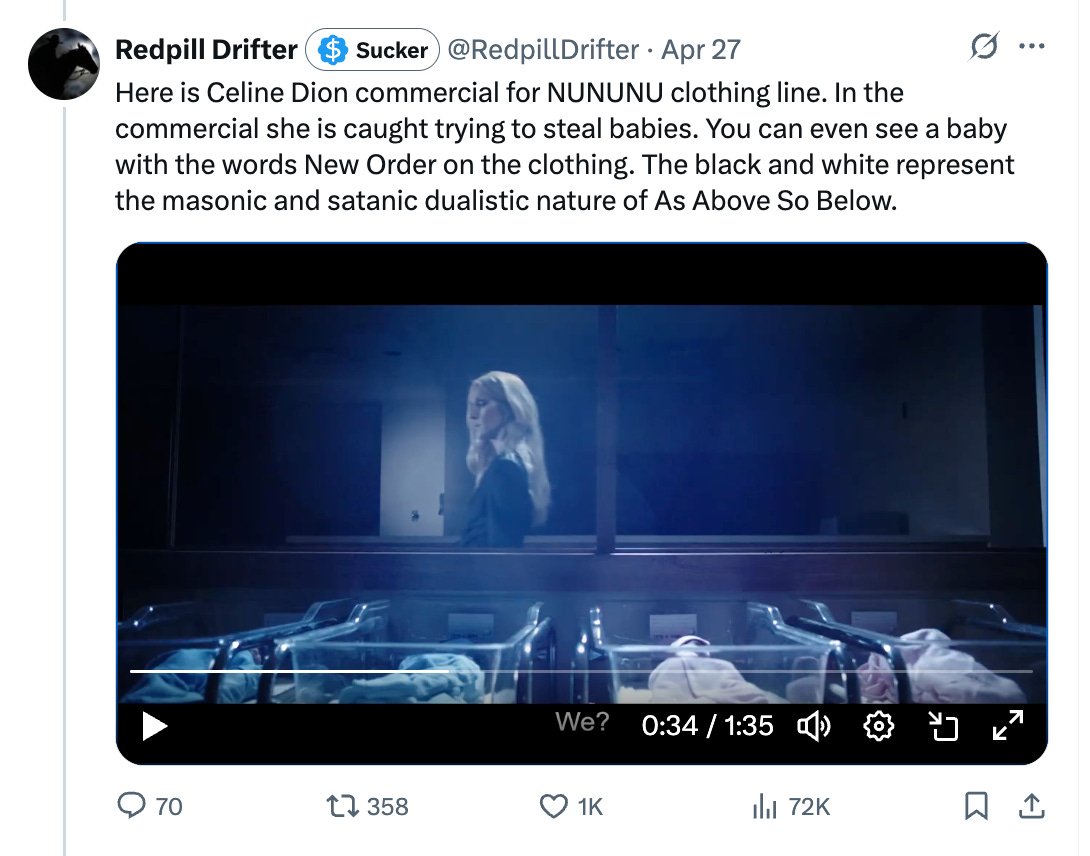Expand the video to fullscreen
Screen dimensions: 1090x856
(x=1009, y=726)
